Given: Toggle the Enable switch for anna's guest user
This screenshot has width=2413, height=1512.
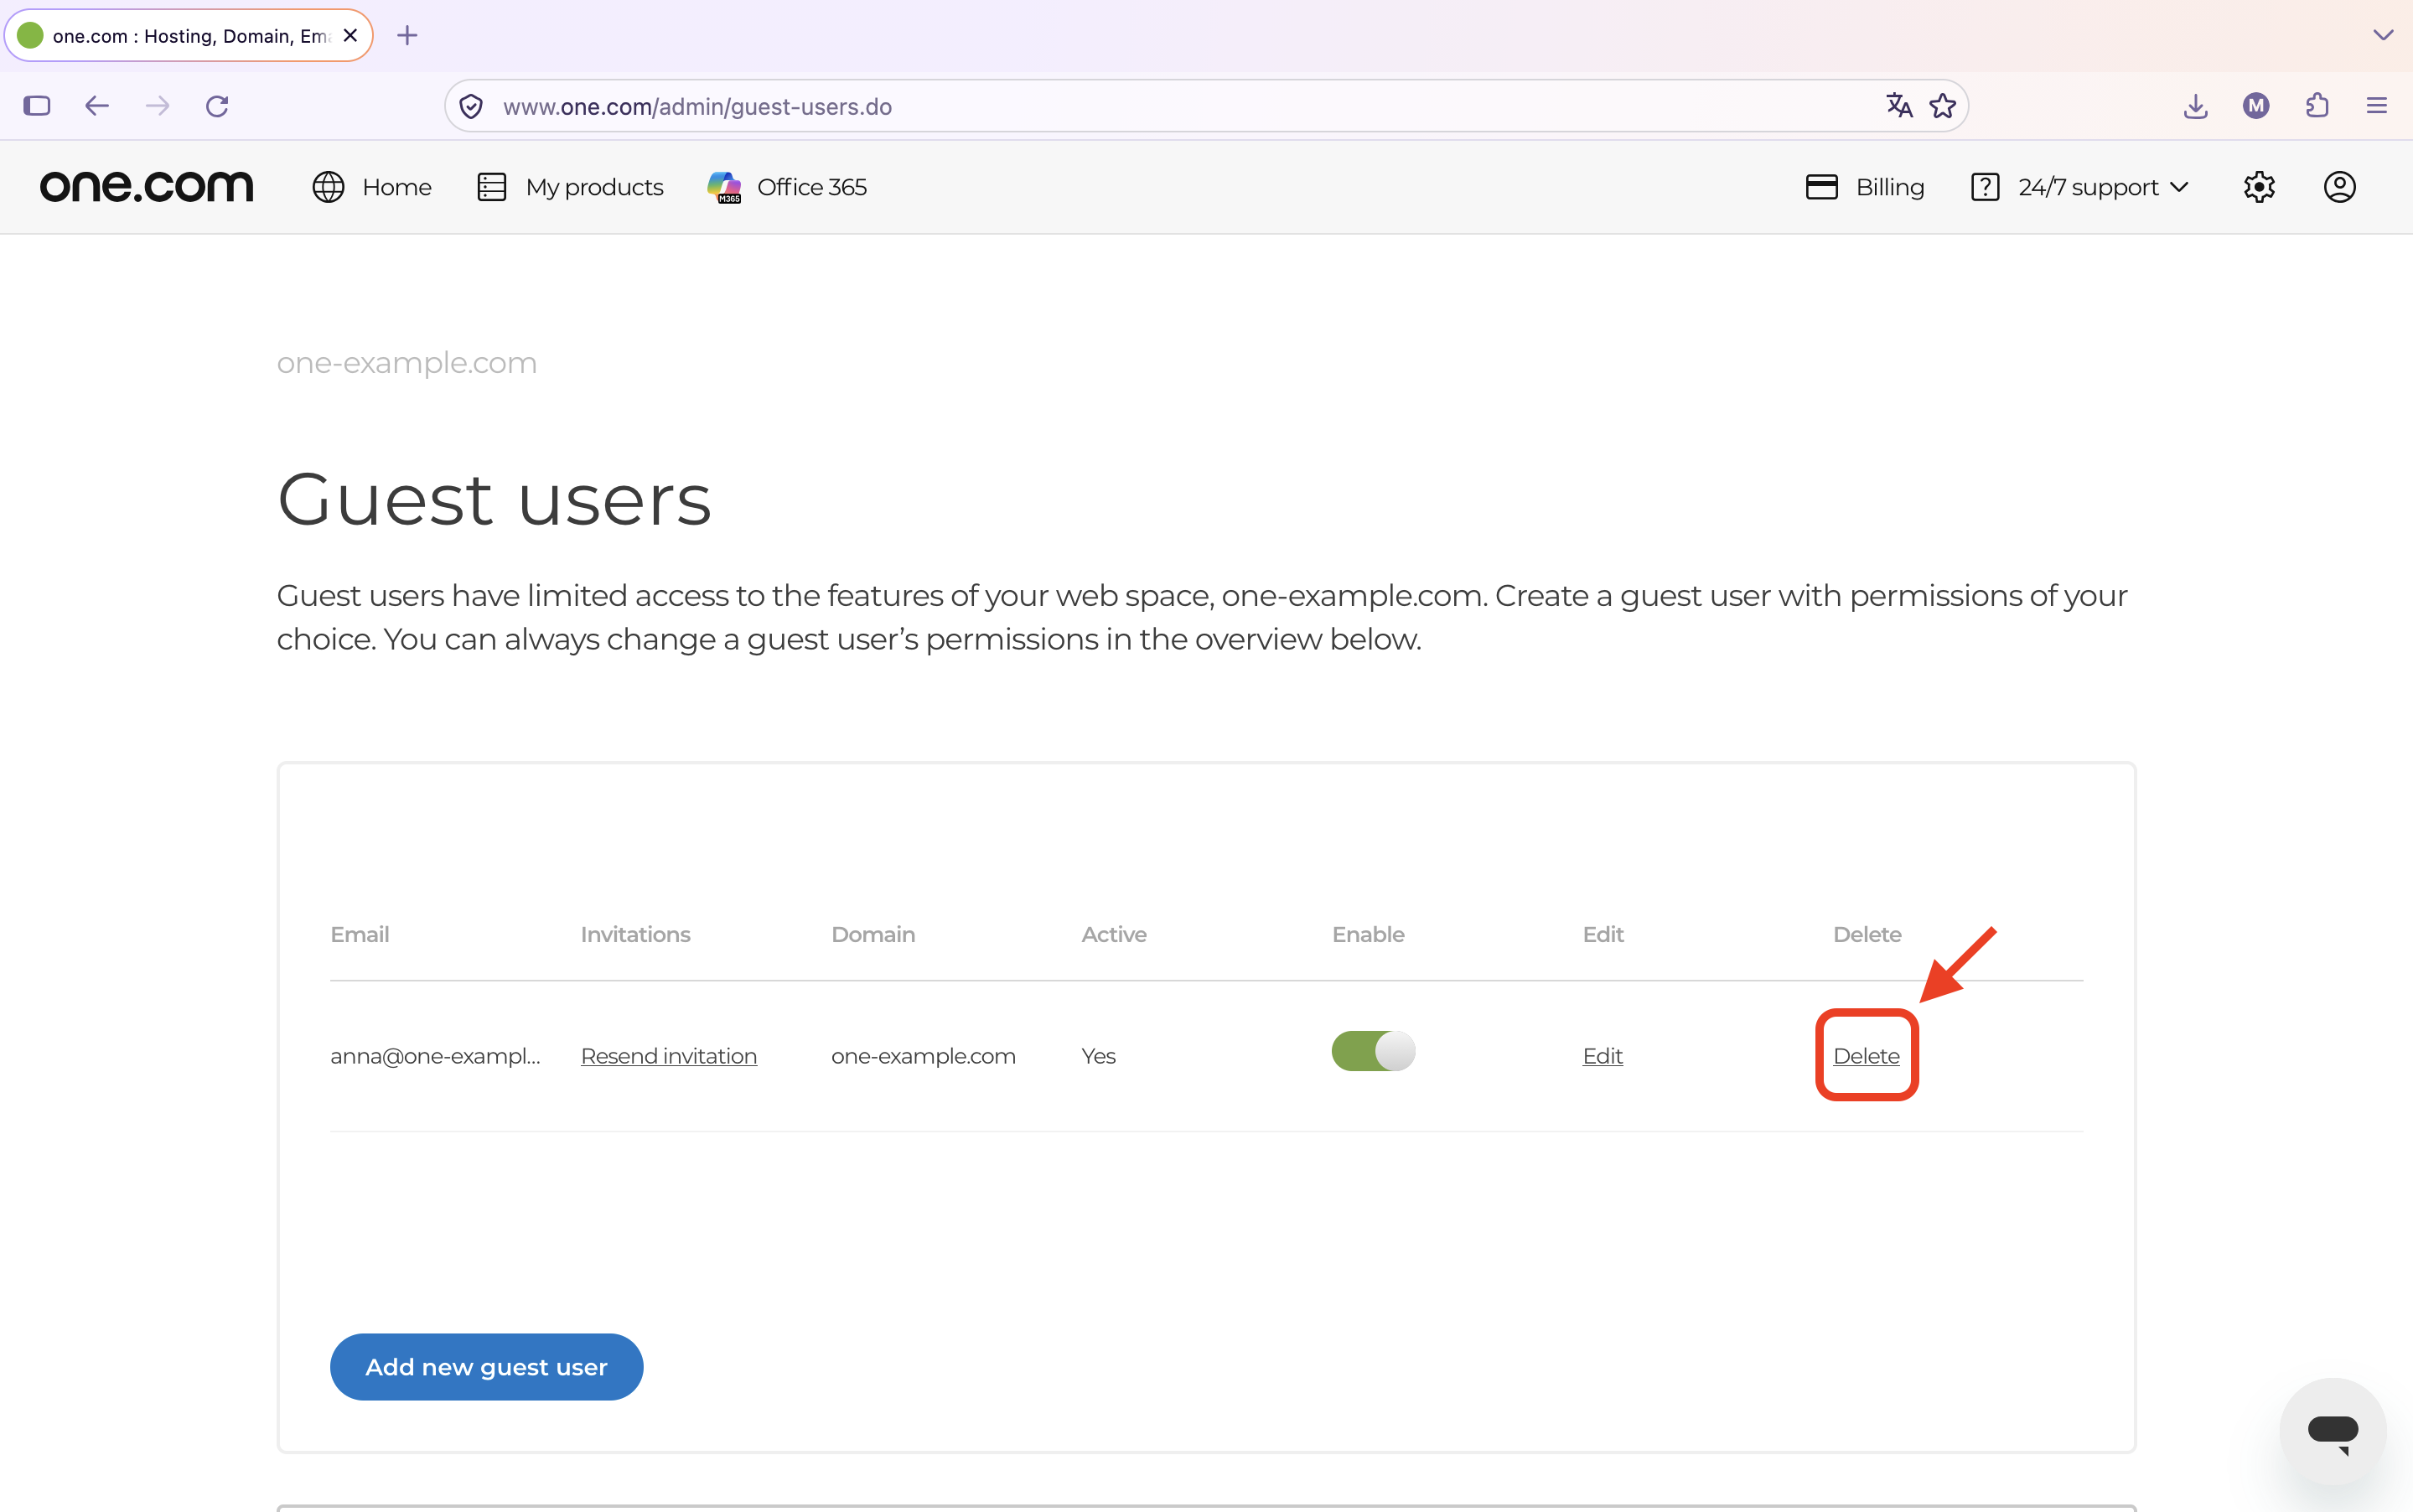Looking at the screenshot, I should click(1373, 1051).
